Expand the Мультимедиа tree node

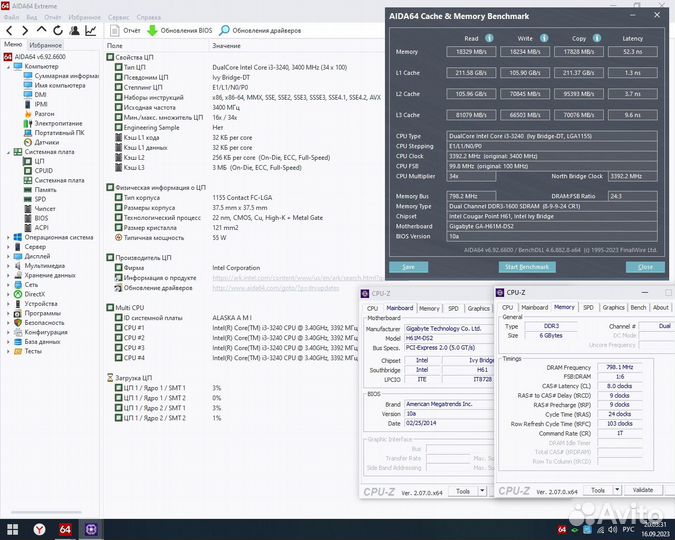(8, 266)
